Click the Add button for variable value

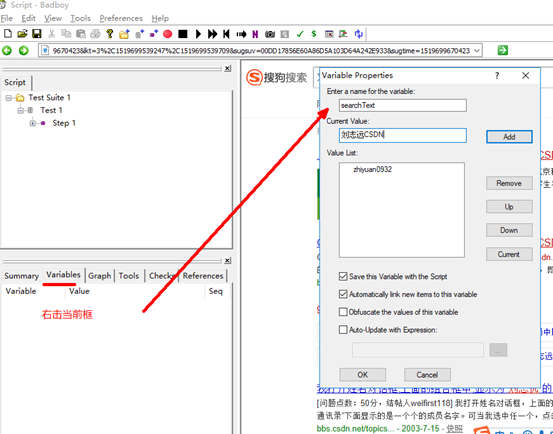(x=509, y=137)
